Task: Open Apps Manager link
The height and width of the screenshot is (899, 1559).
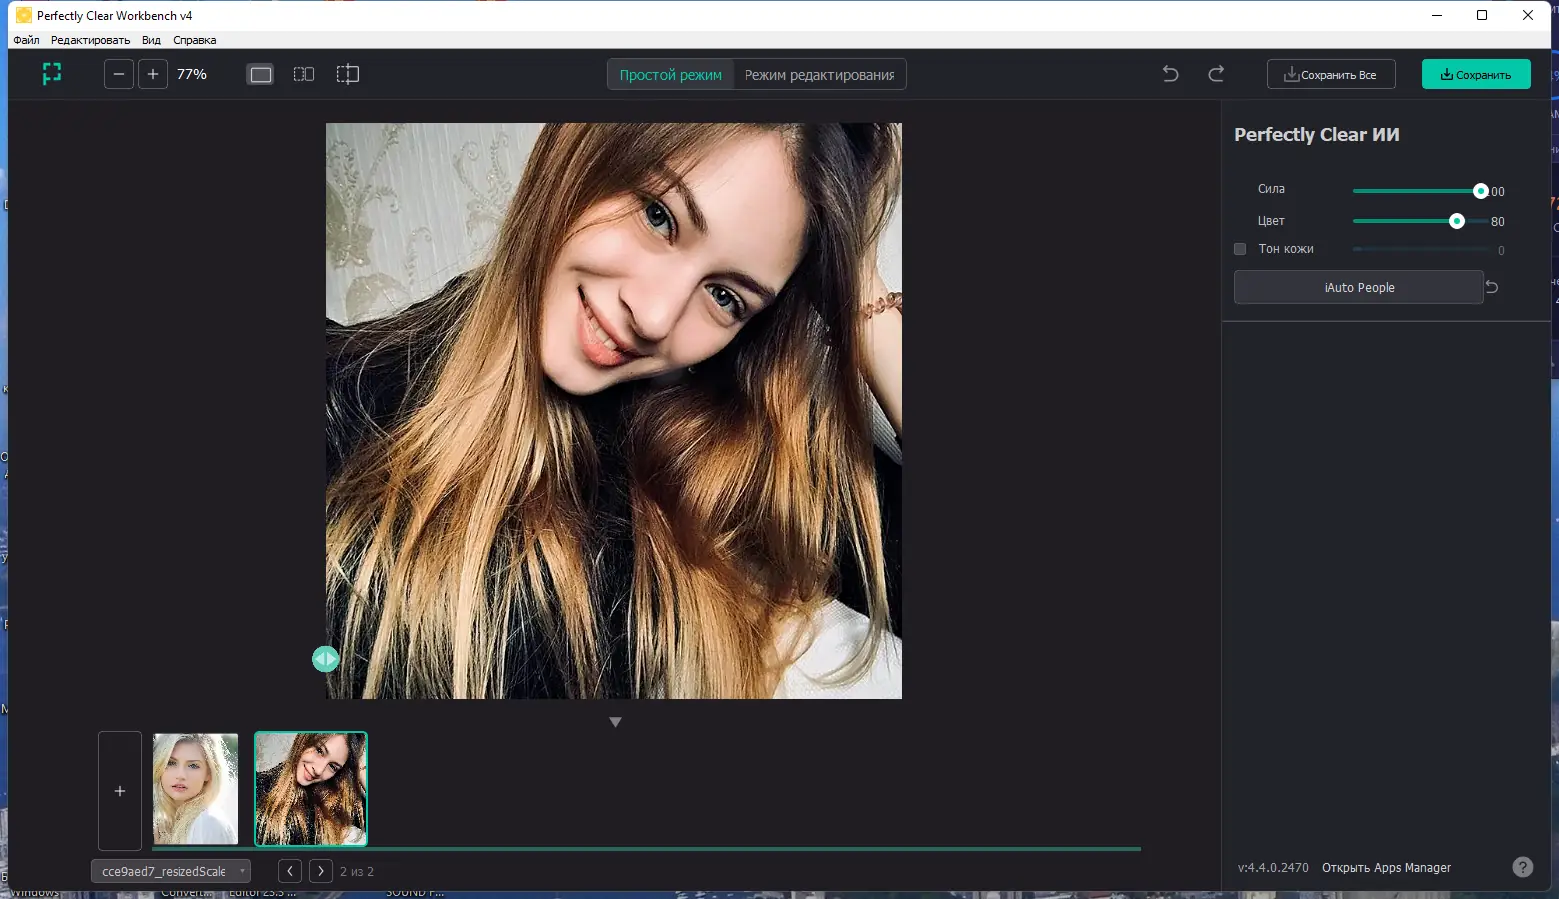Action: (1386, 868)
